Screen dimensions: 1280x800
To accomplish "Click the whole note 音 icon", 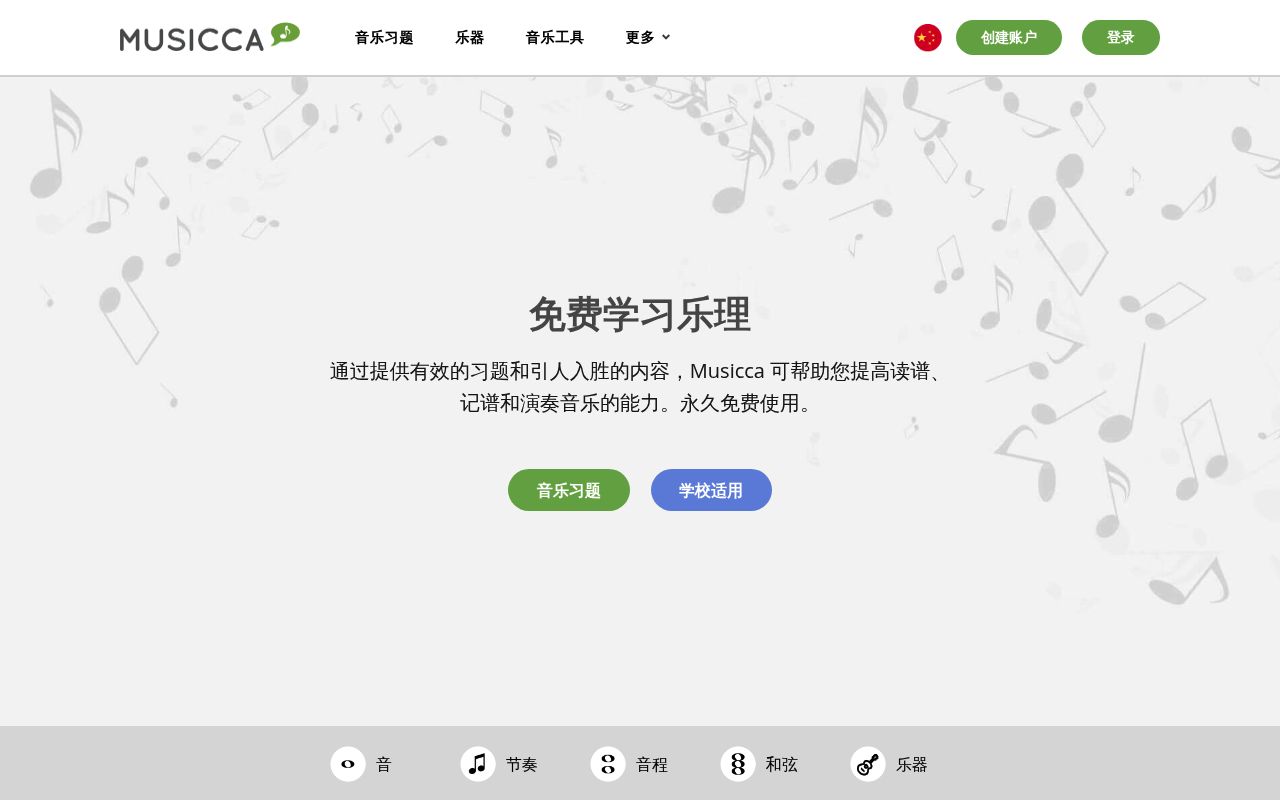I will tap(348, 764).
